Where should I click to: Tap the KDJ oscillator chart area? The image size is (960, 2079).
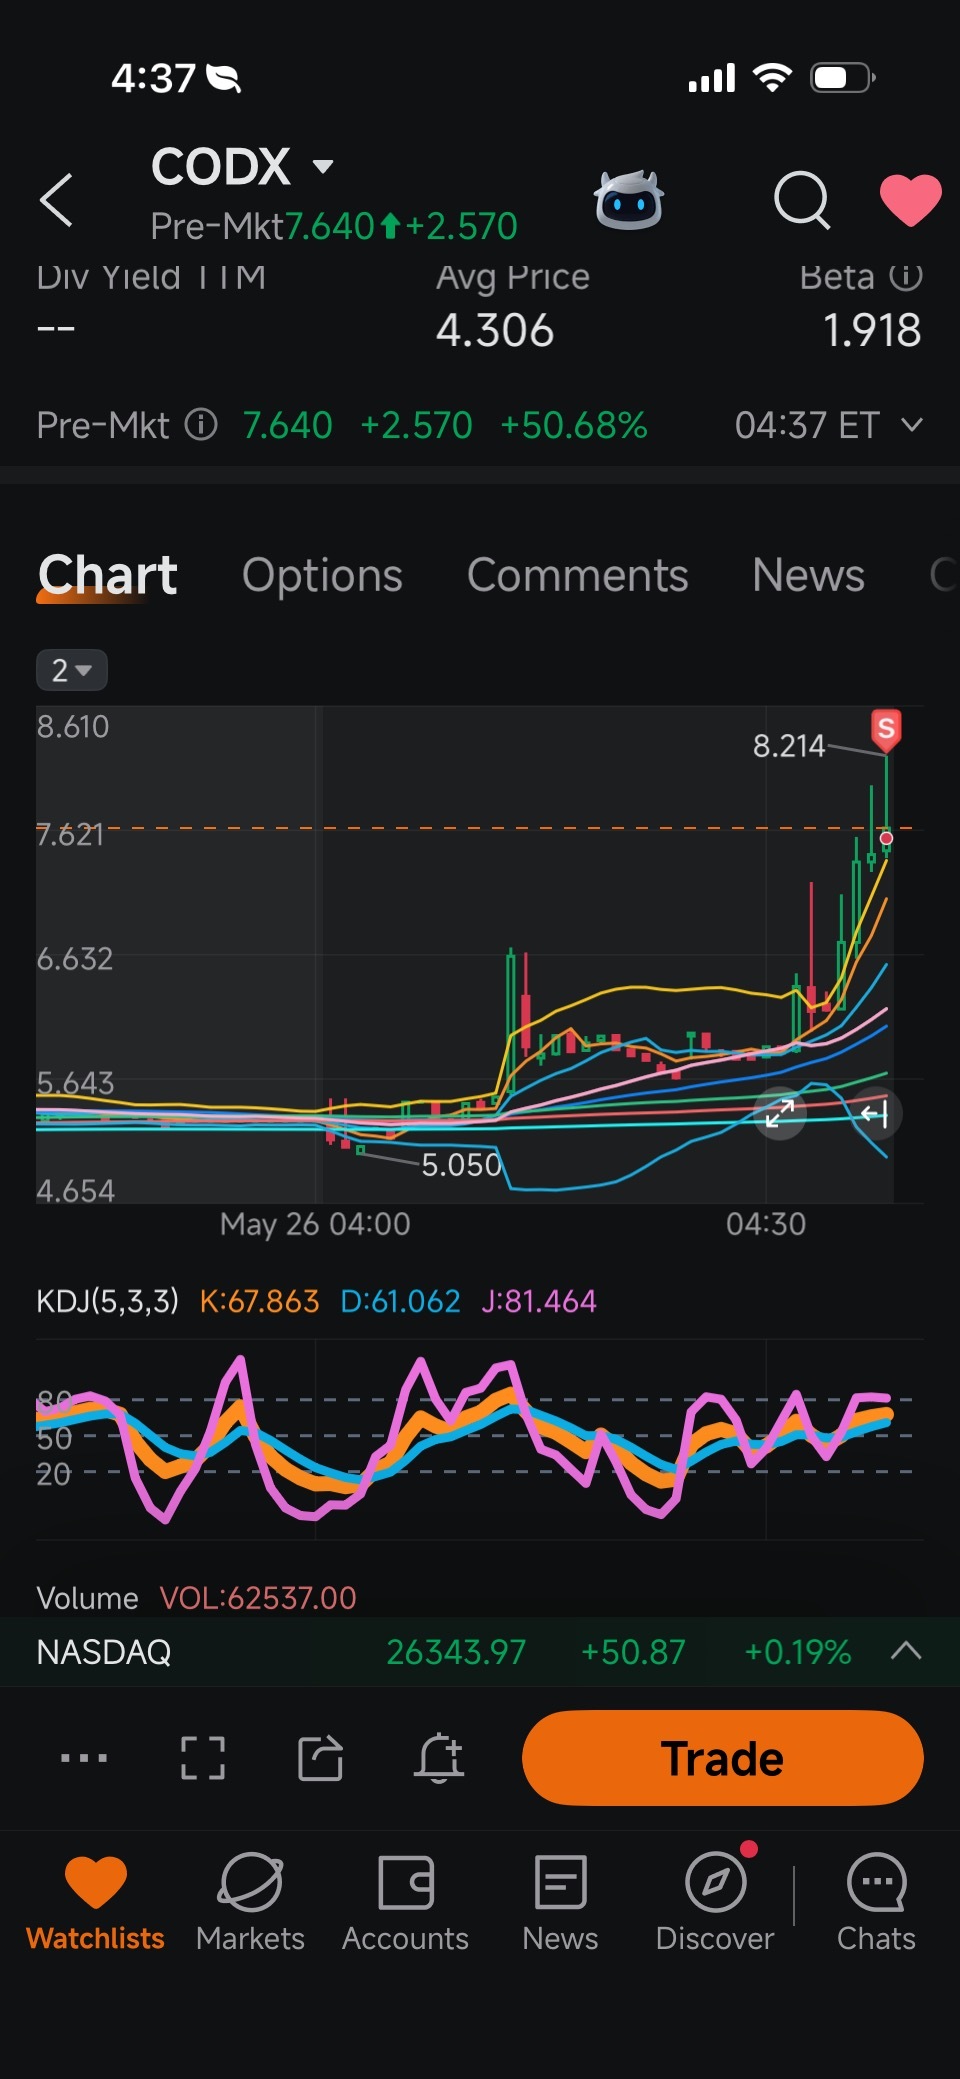[x=480, y=1438]
